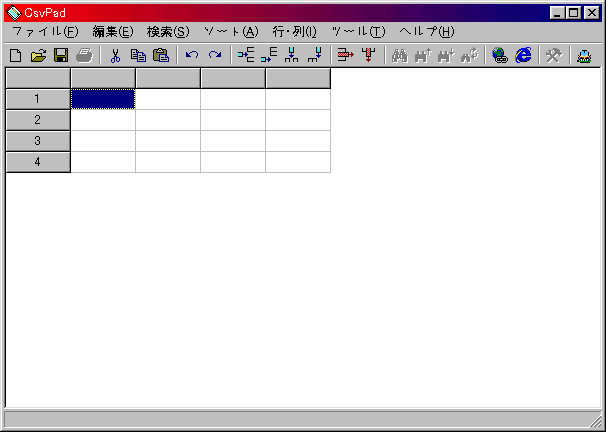Image resolution: width=606 pixels, height=432 pixels.
Task: Copy with the two-documents icon
Action: 138,55
